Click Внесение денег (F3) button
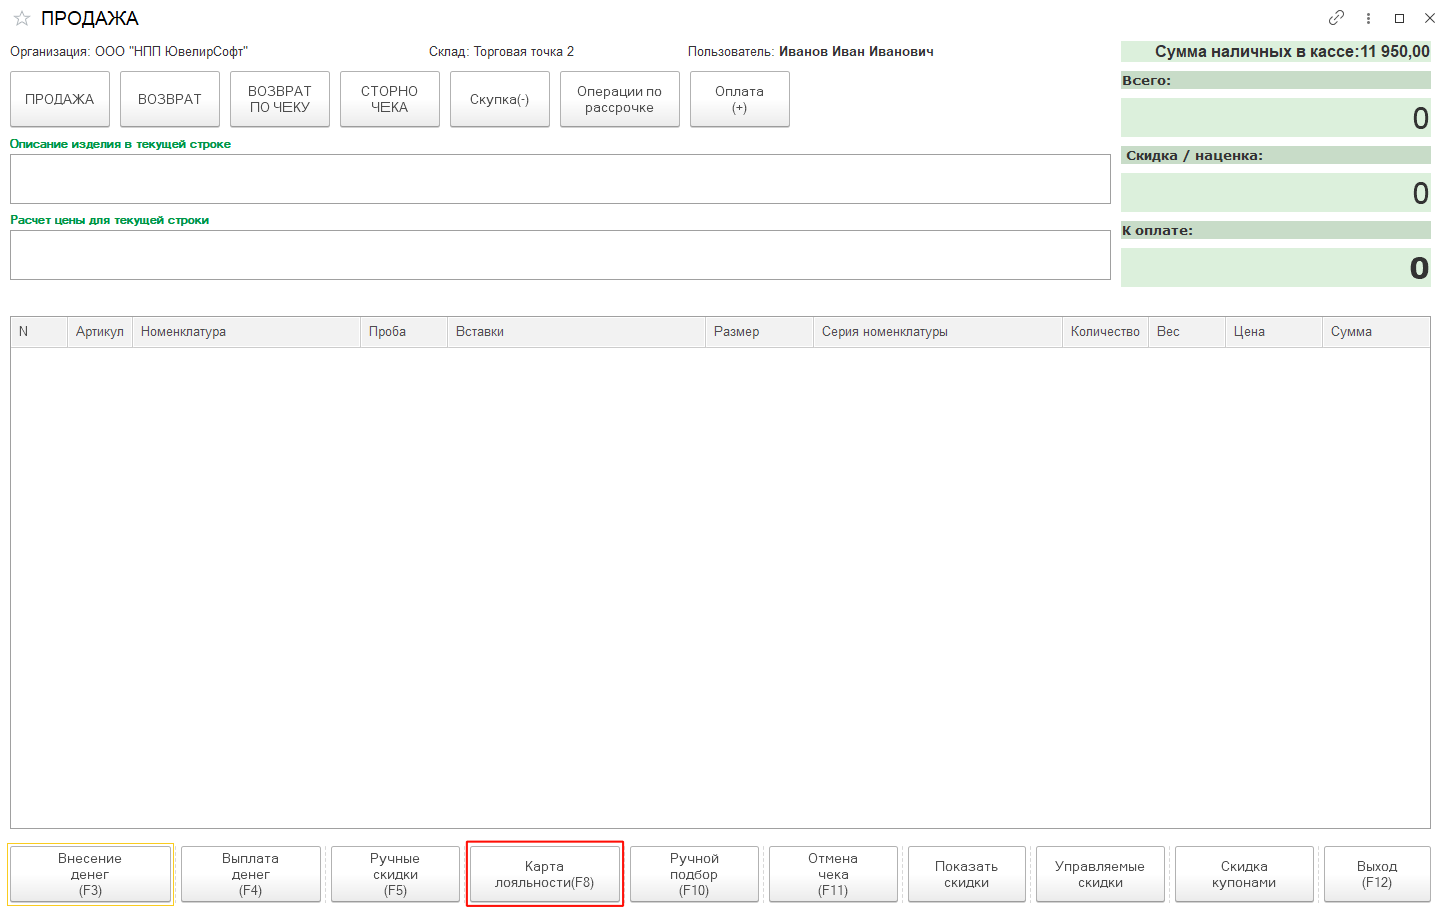Screen dimensions: 1447x912 click(90, 874)
